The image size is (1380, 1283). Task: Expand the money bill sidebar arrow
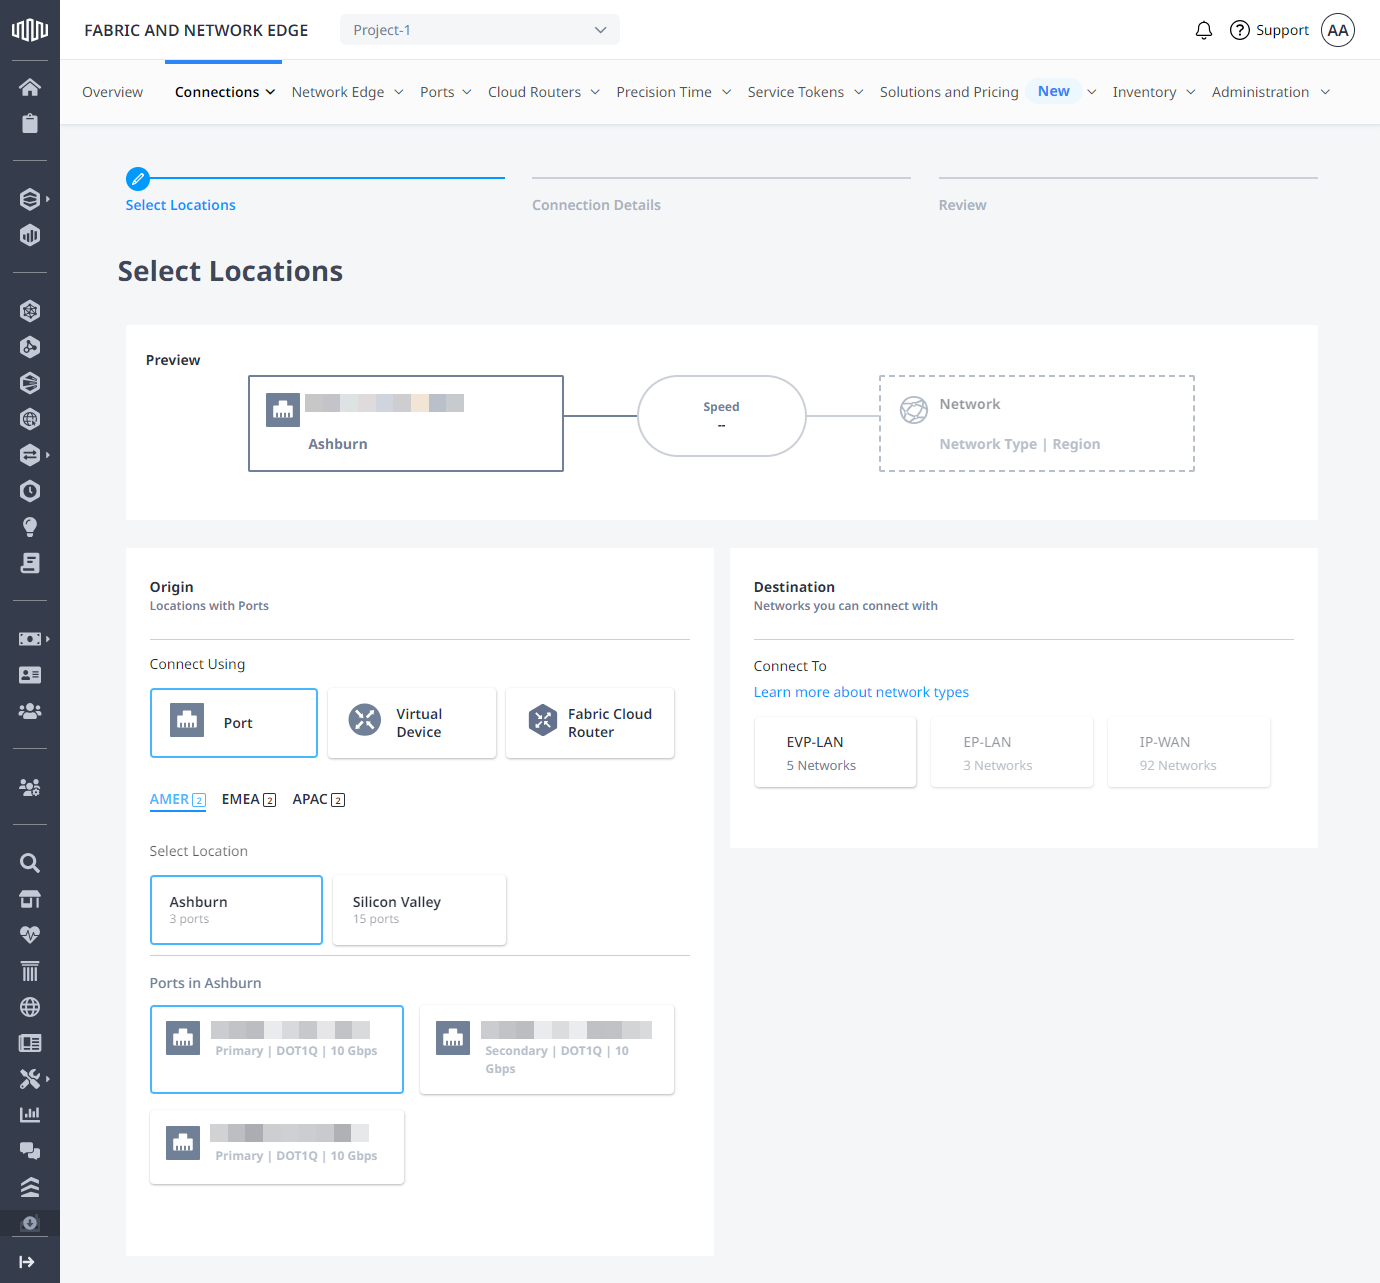47,639
